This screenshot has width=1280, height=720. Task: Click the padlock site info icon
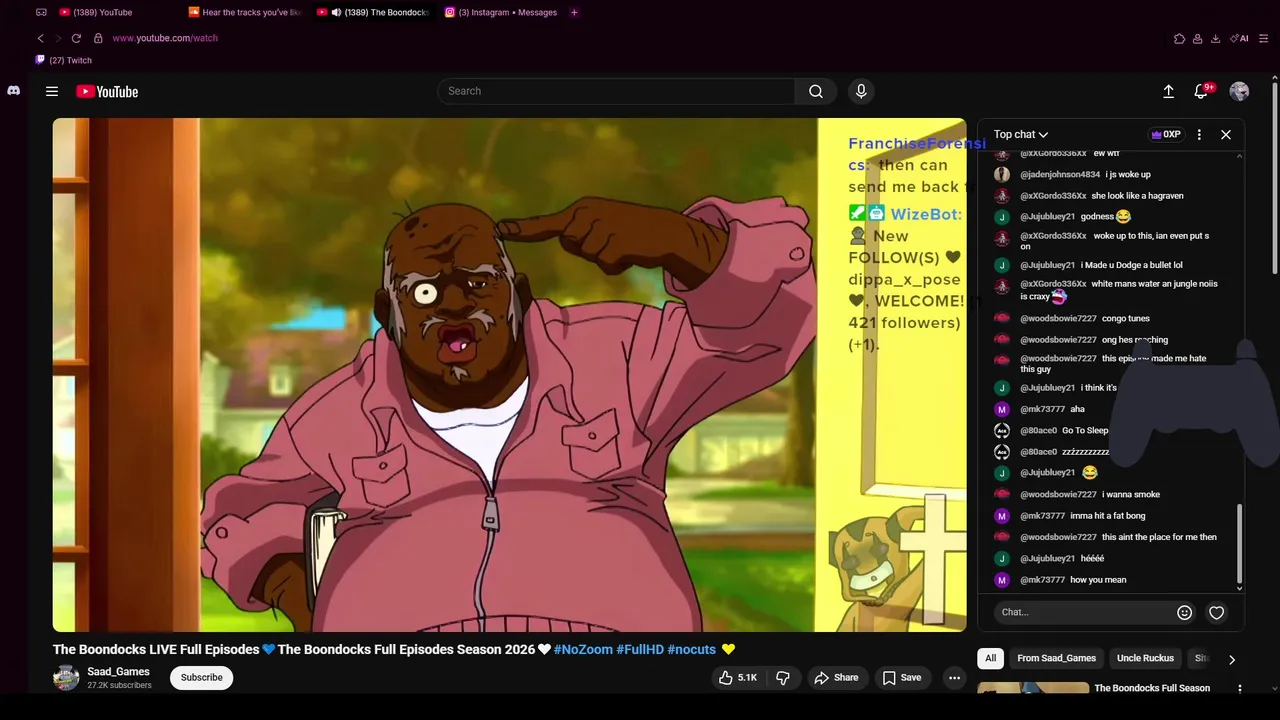(98, 38)
